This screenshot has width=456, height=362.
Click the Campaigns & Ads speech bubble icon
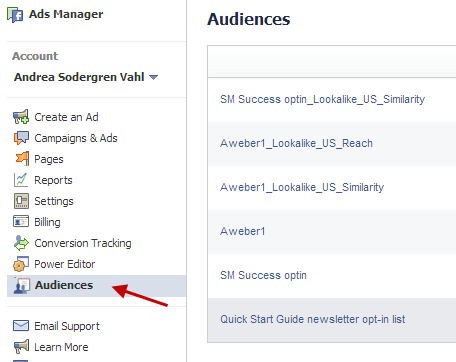pos(21,138)
